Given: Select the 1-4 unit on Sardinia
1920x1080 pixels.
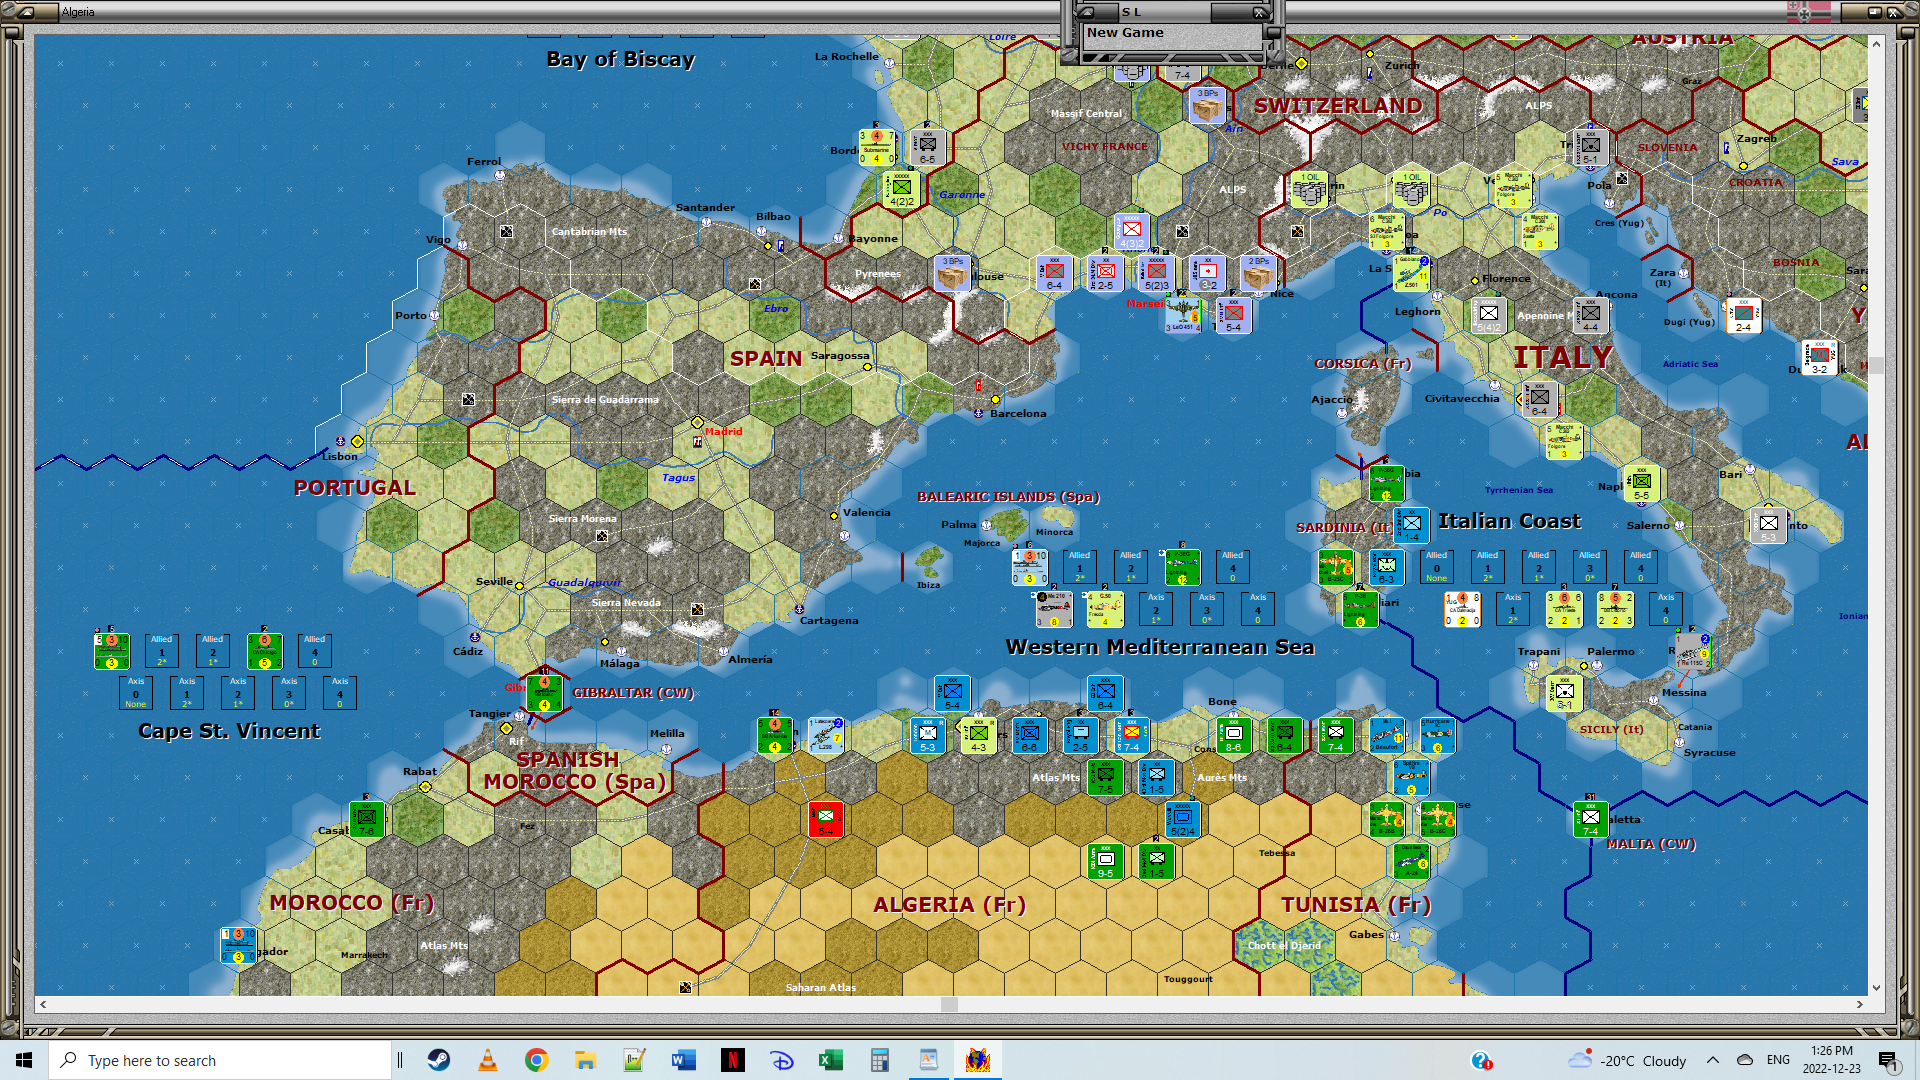Looking at the screenshot, I should (1411, 525).
